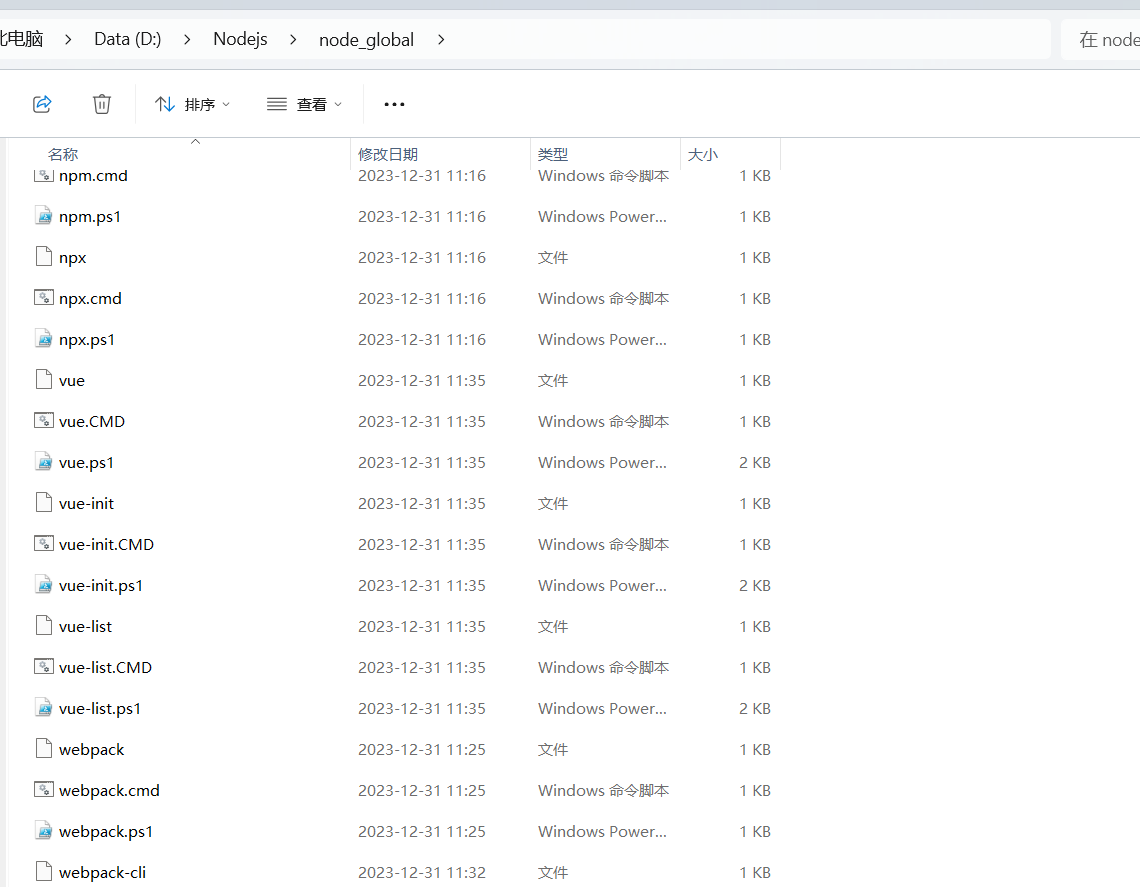Viewport: 1140px width, 887px height.
Task: Select npx blank file icon
Action: (44, 257)
